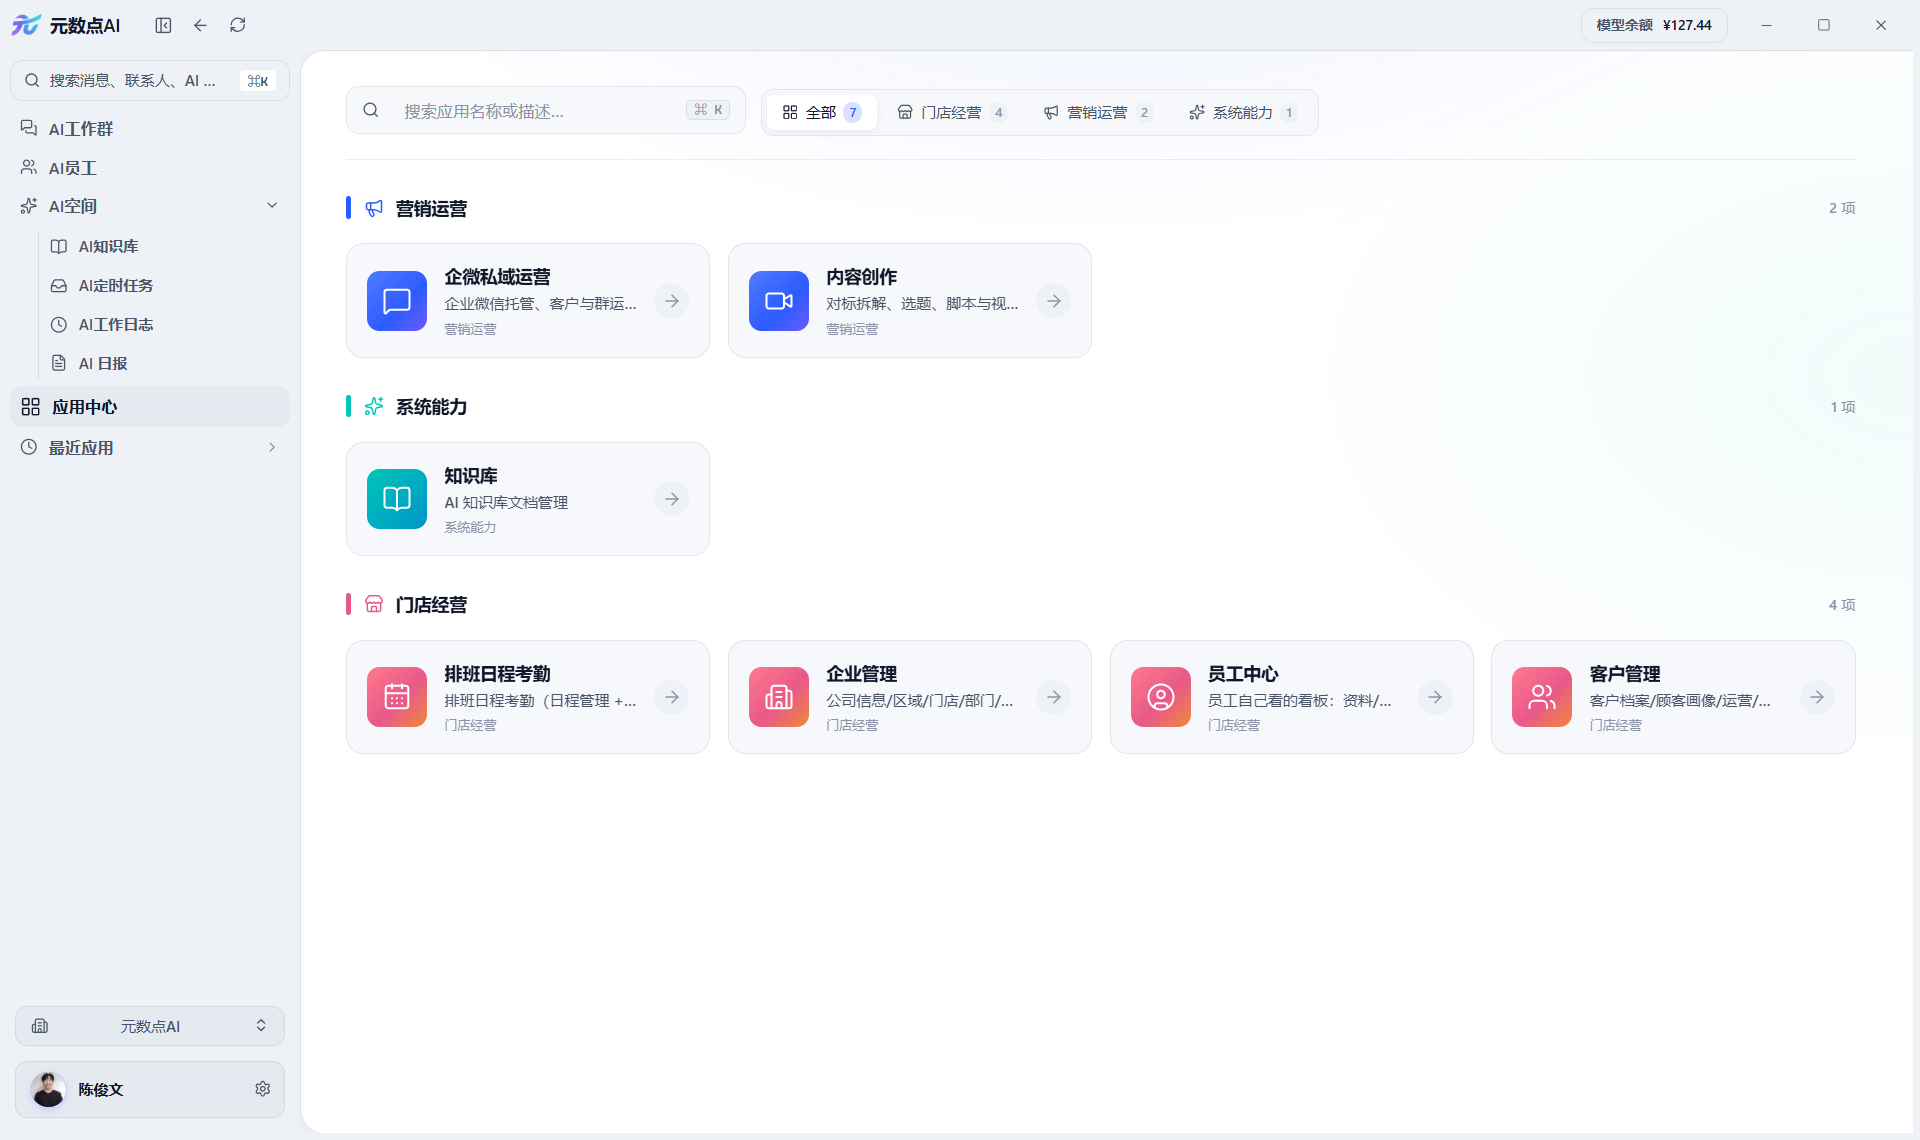Click the 客户管理 card title

click(x=1625, y=673)
